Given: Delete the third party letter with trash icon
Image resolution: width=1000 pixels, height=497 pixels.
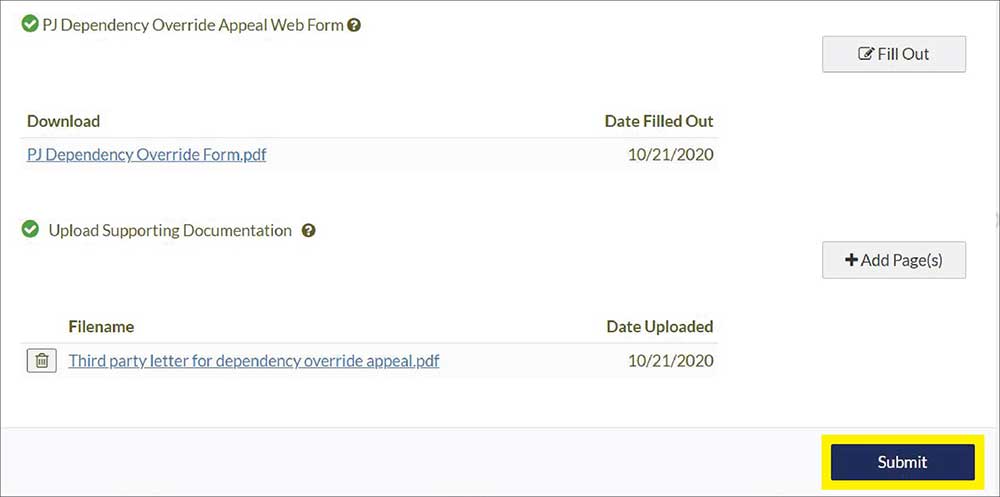Looking at the screenshot, I should click(x=41, y=360).
